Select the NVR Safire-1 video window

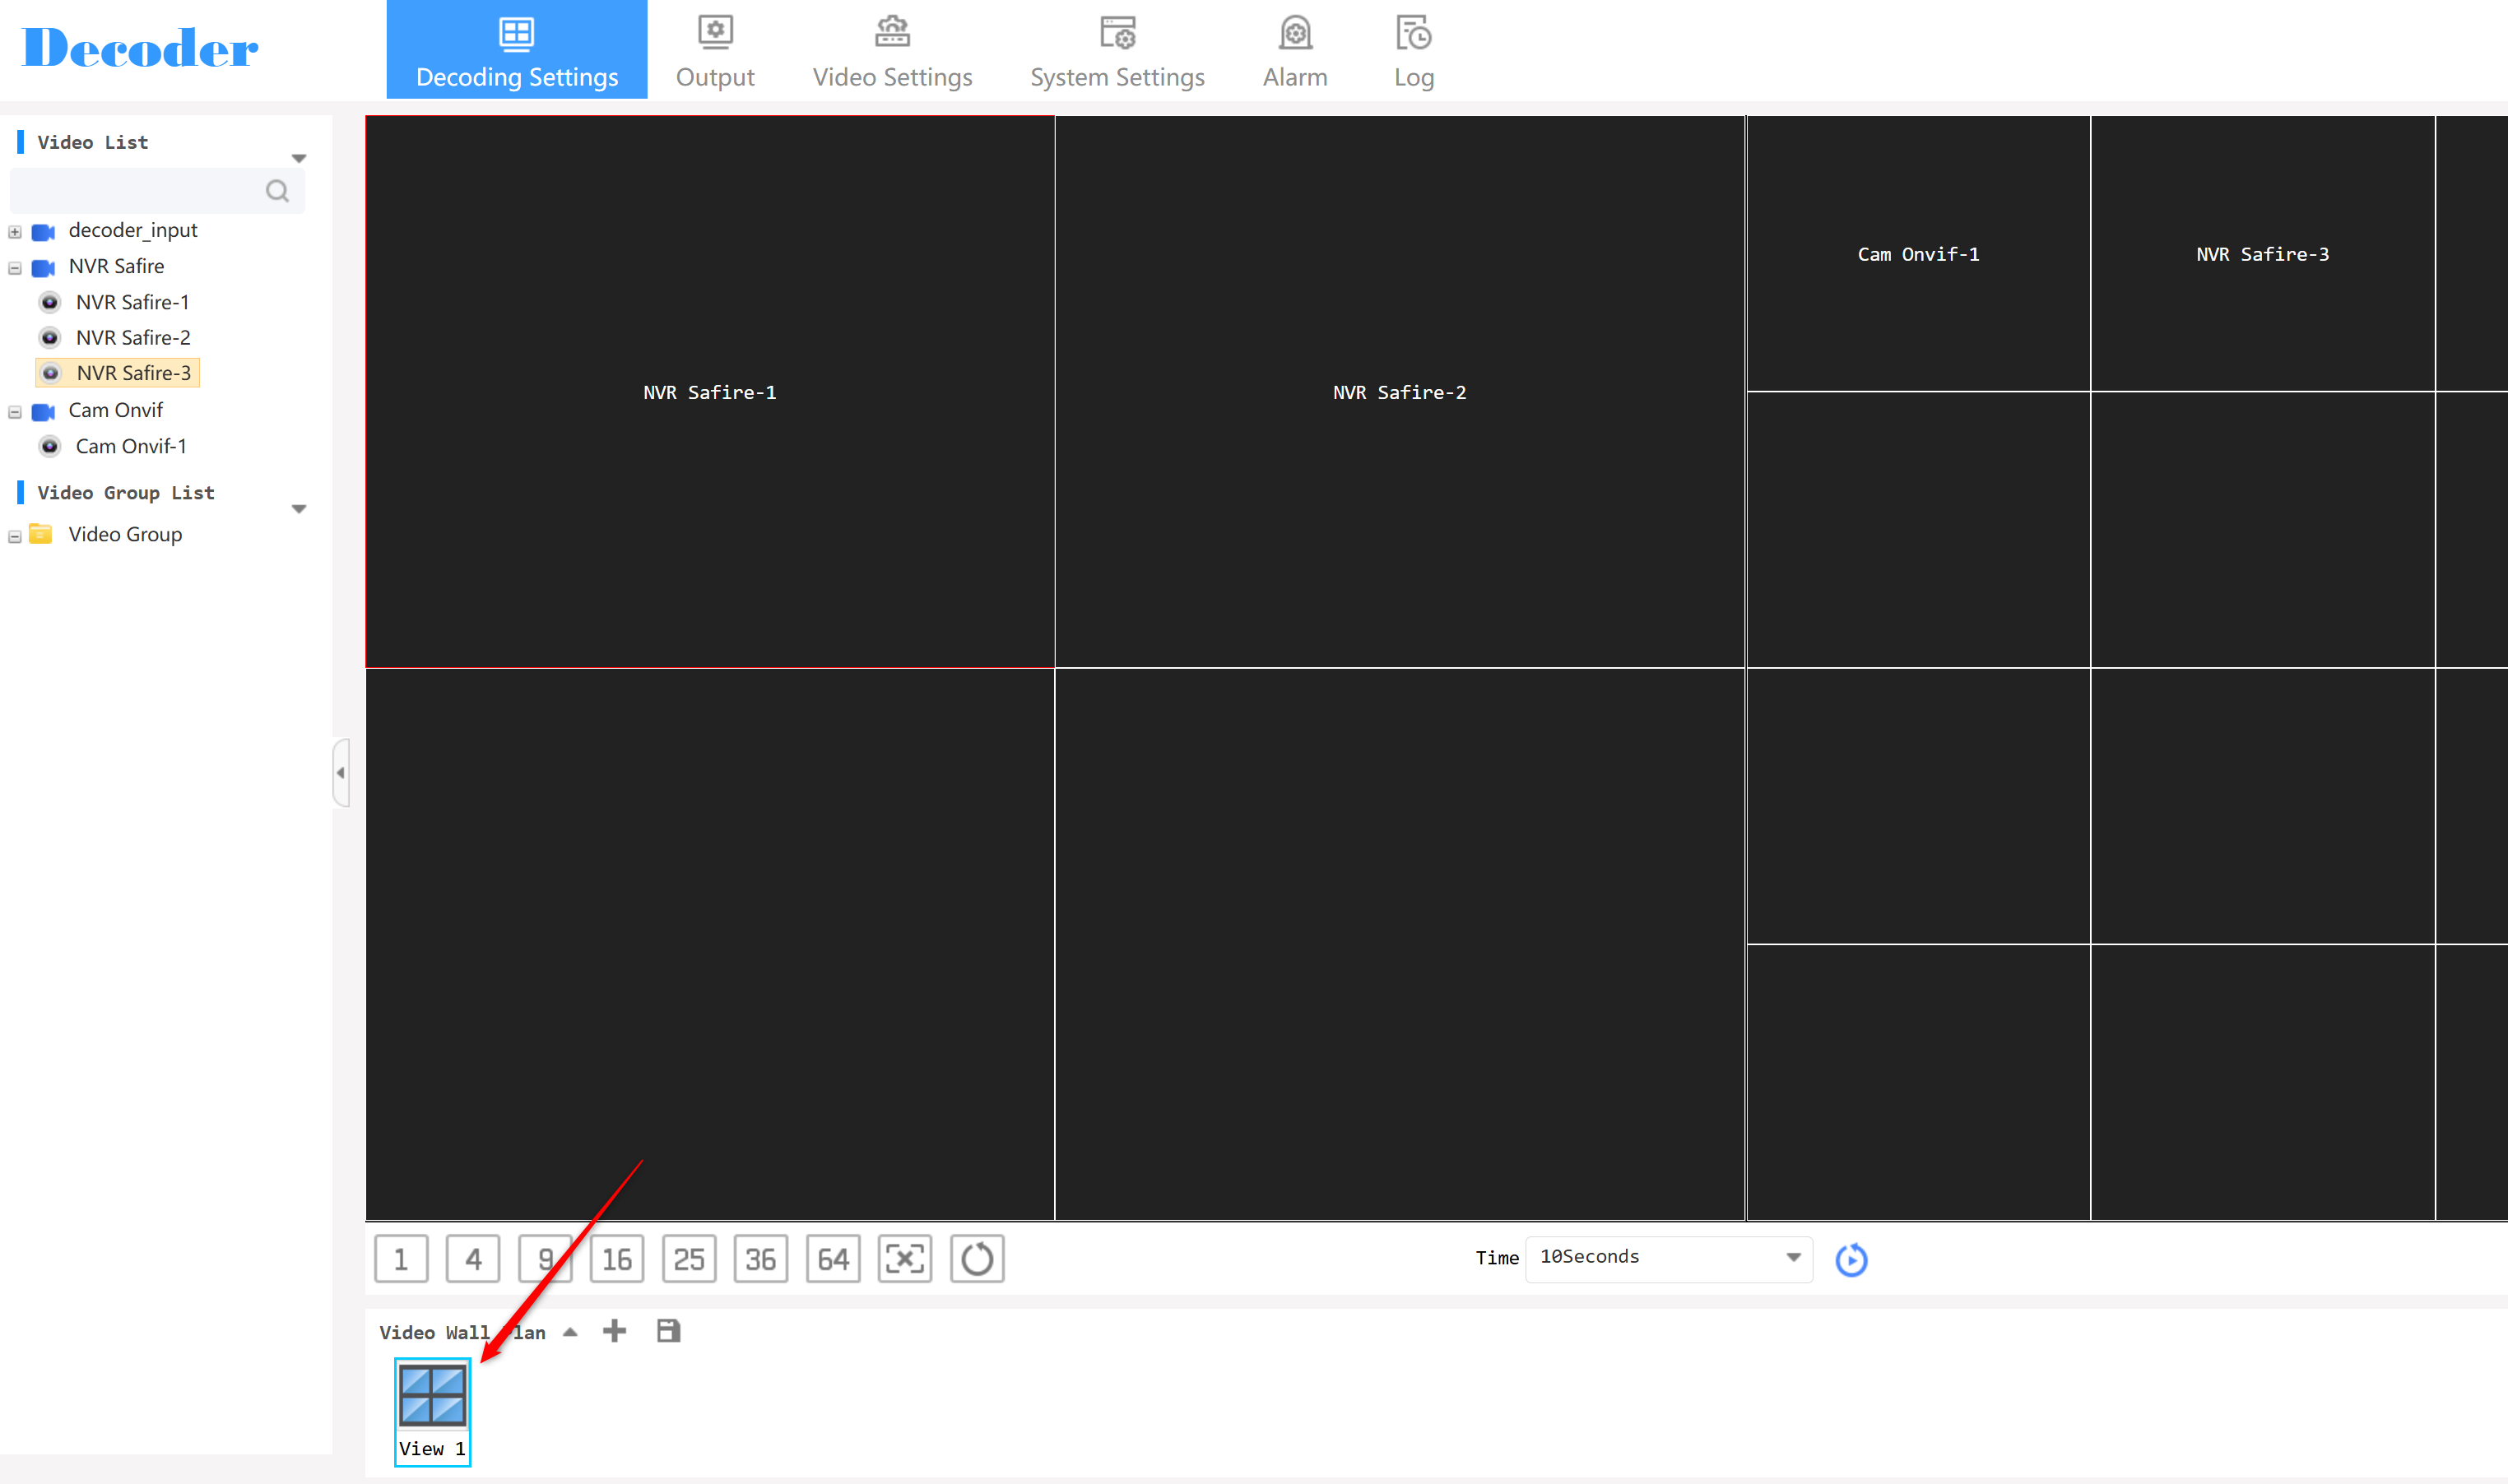pos(709,392)
